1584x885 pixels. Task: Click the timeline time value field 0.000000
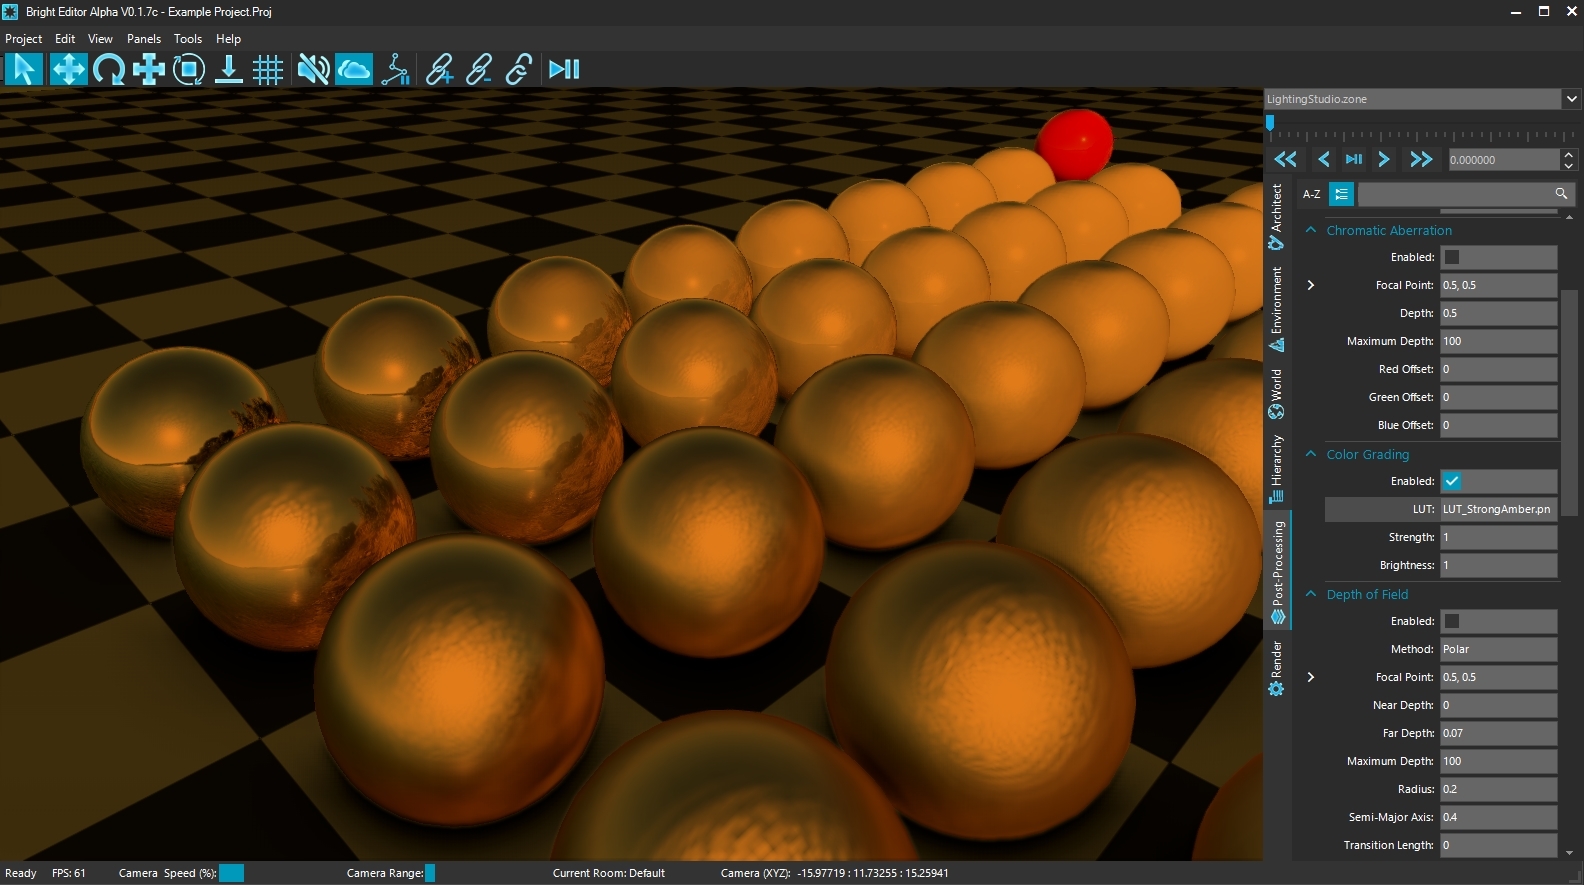coord(1503,160)
